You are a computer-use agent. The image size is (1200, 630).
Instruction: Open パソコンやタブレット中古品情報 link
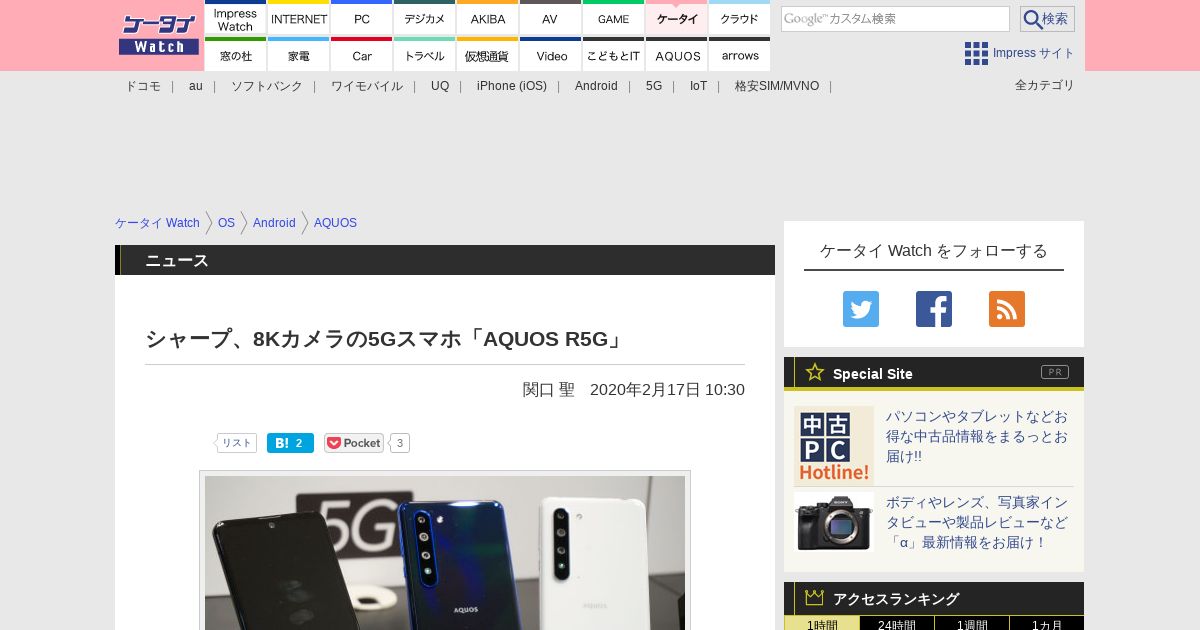[977, 436]
